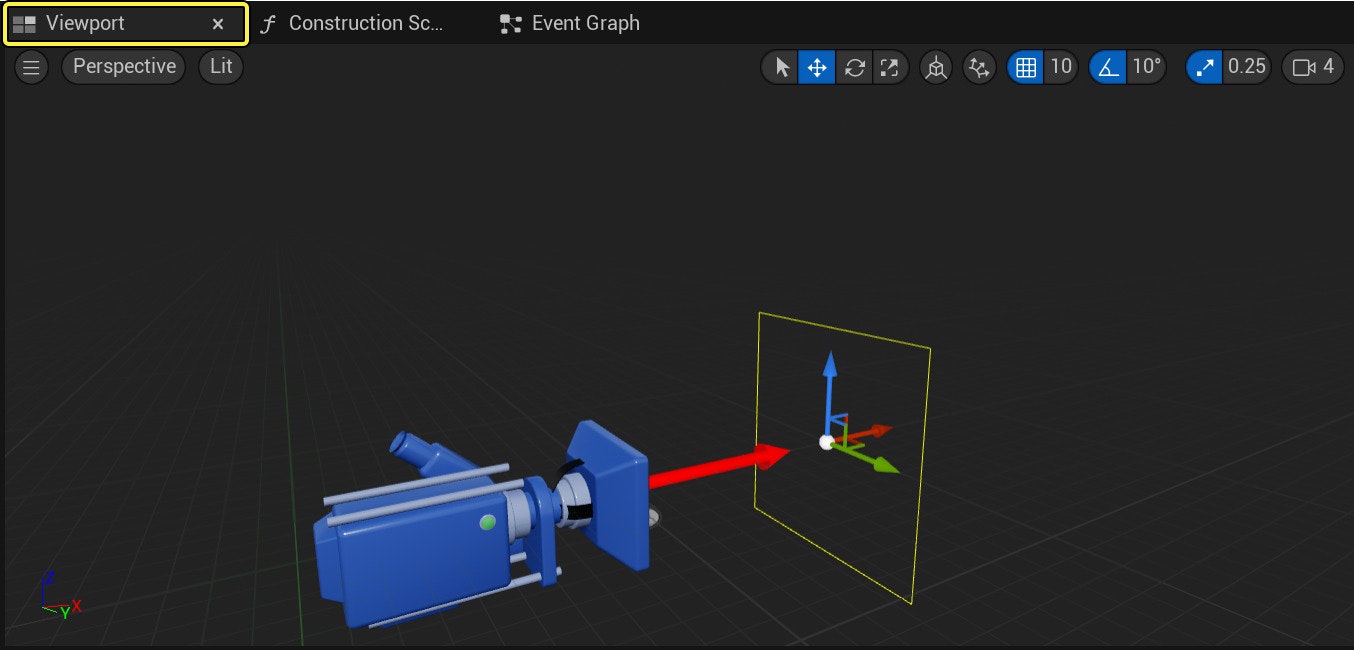Viewport: 1354px width, 650px height.
Task: Toggle scale snapping
Action: pyautogui.click(x=1203, y=67)
